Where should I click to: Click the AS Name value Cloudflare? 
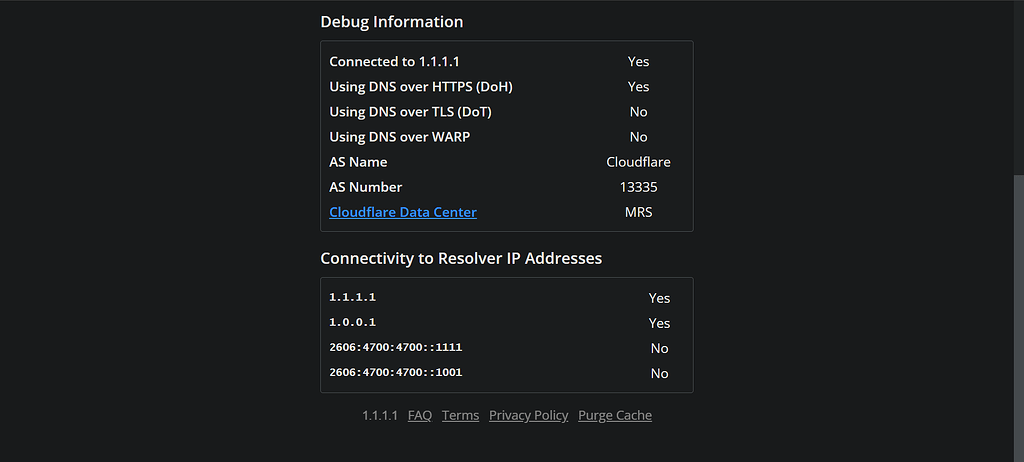click(638, 162)
